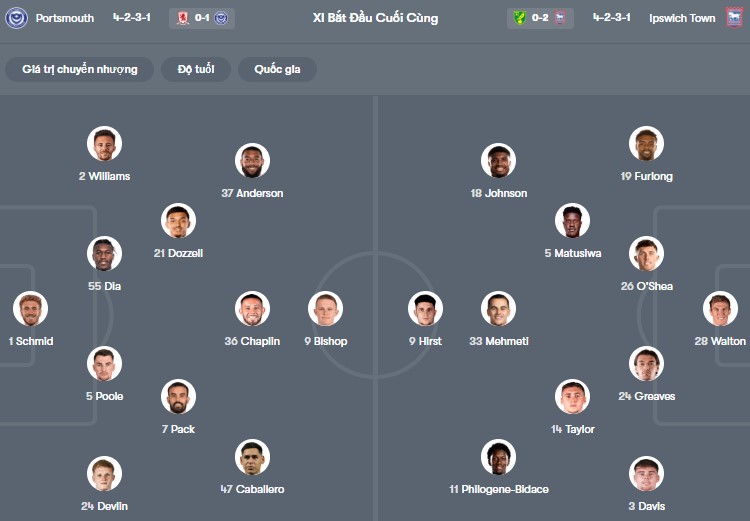The image size is (750, 521).
Task: Switch to the Quốc gia filter
Action: click(x=277, y=69)
